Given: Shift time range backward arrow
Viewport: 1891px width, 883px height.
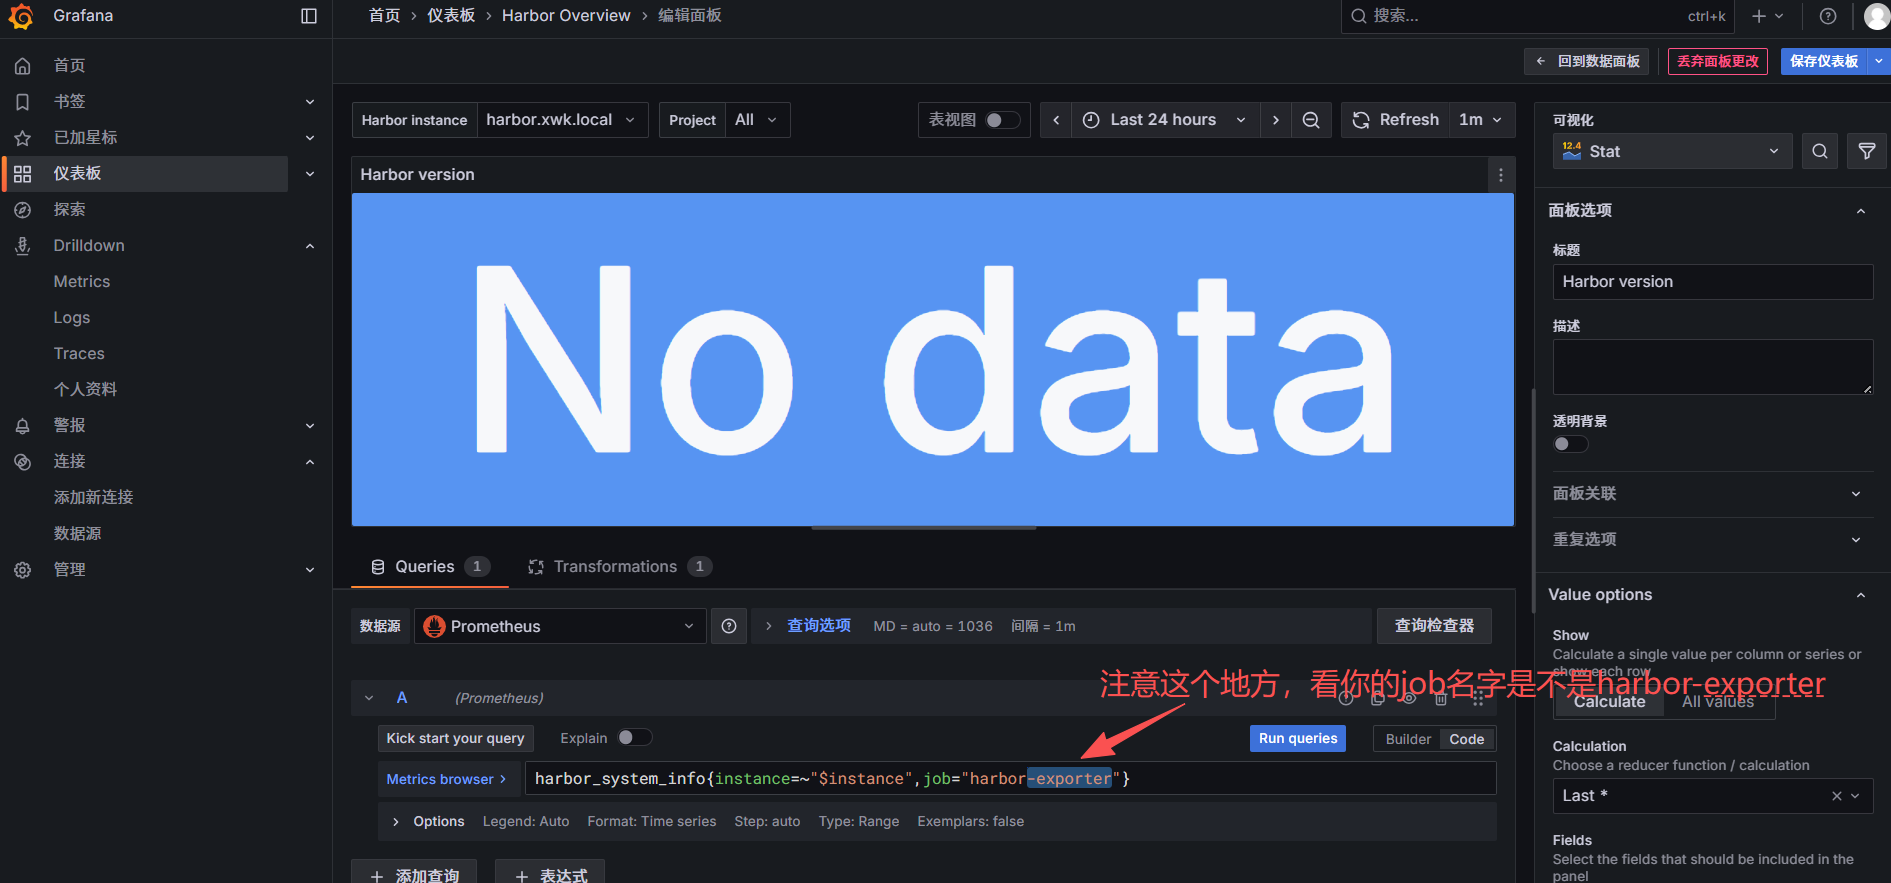Looking at the screenshot, I should (x=1056, y=120).
